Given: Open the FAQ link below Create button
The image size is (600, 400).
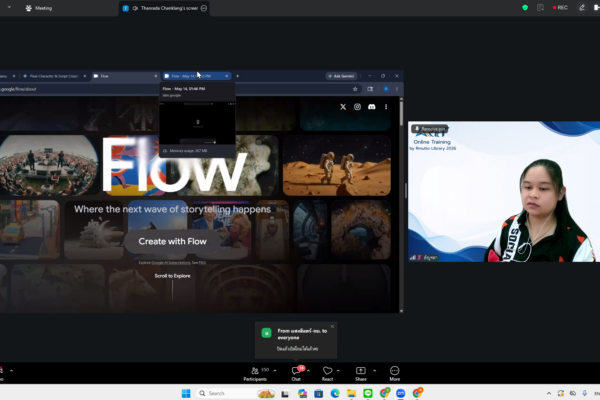Looking at the screenshot, I should (x=202, y=263).
